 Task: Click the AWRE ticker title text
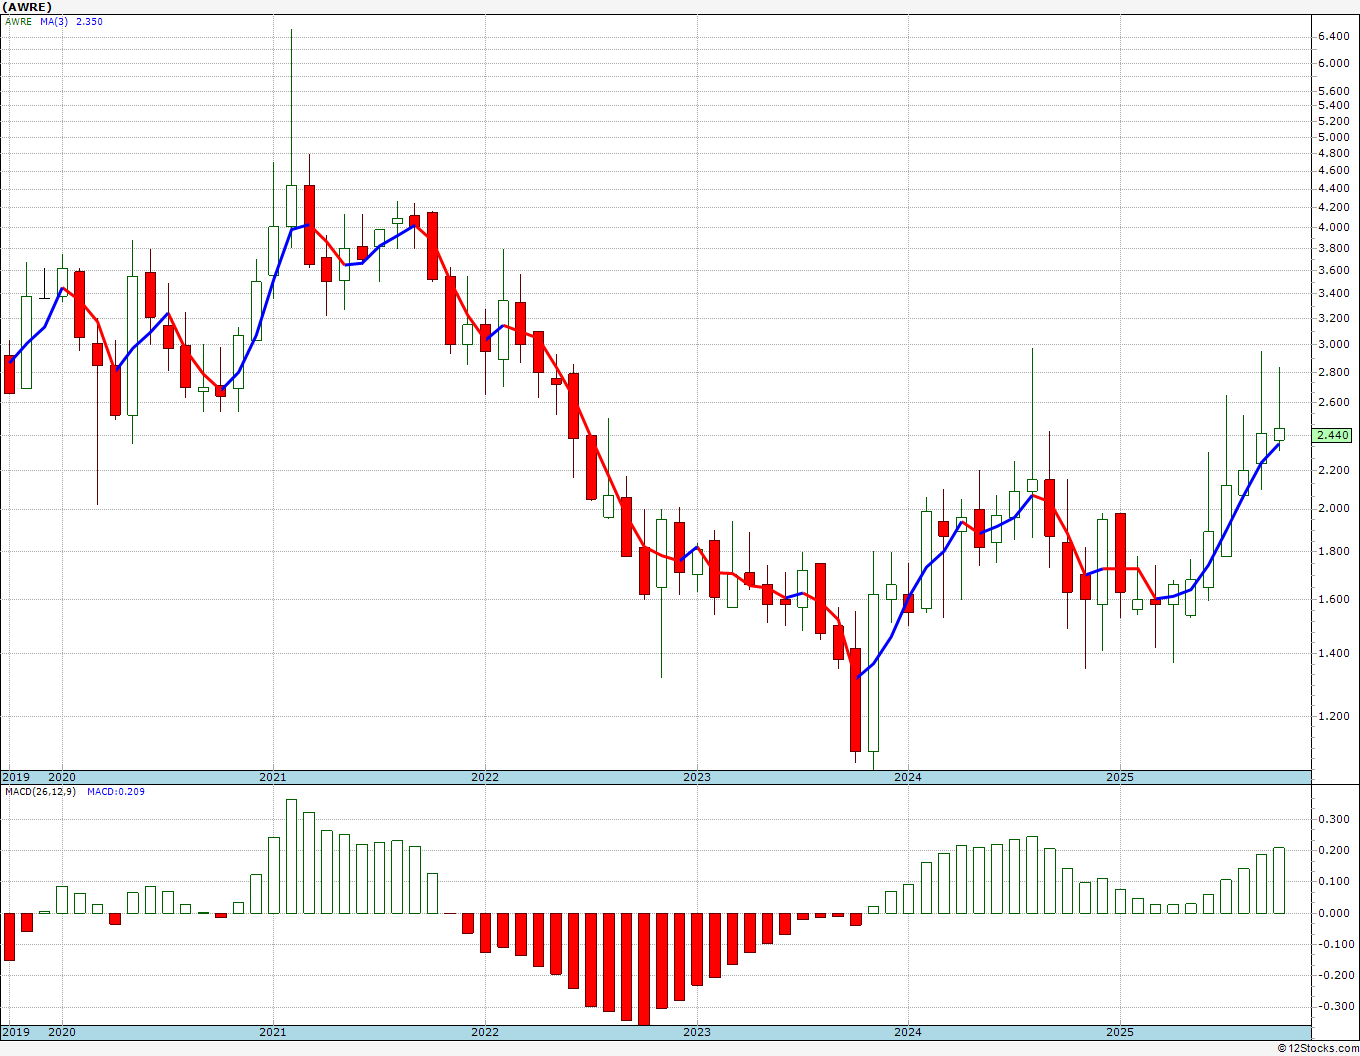[27, 6]
